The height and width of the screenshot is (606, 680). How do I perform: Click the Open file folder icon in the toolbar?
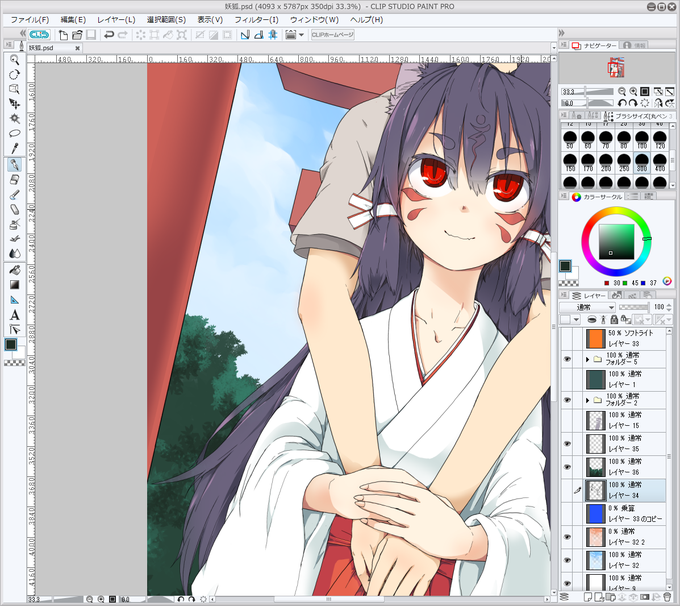(x=77, y=35)
